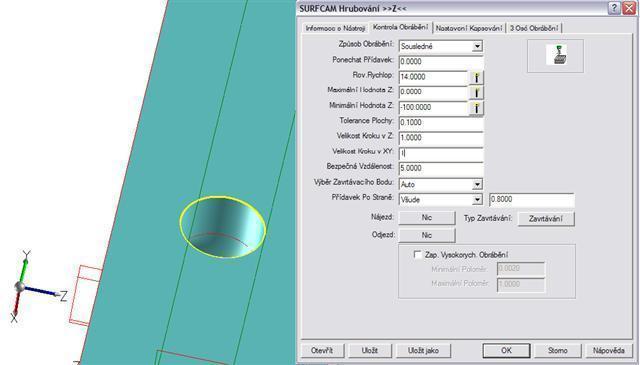Click the XYZ axis triad origin sphere

pyautogui.click(x=19, y=287)
